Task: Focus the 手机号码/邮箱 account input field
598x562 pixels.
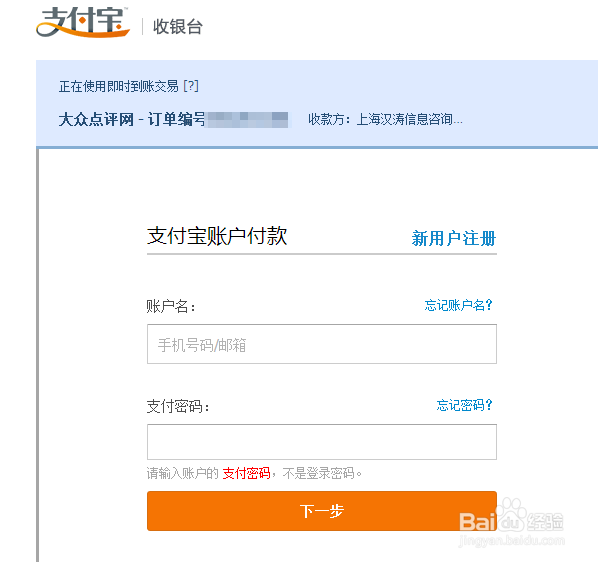Action: [322, 344]
